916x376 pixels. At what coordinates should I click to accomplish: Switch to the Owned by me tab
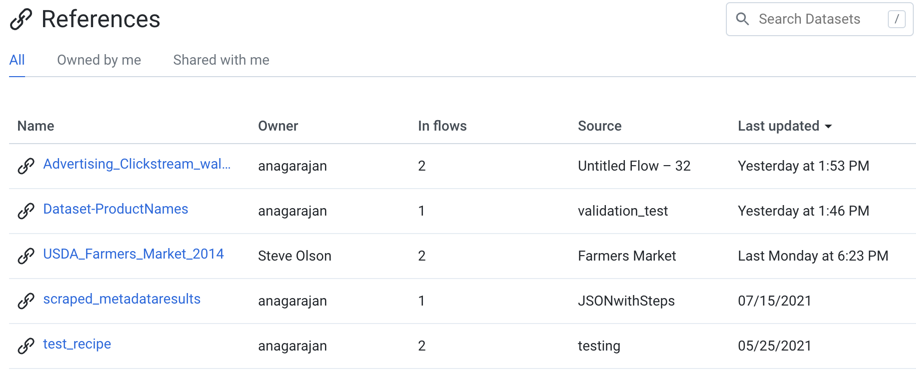[x=99, y=60]
